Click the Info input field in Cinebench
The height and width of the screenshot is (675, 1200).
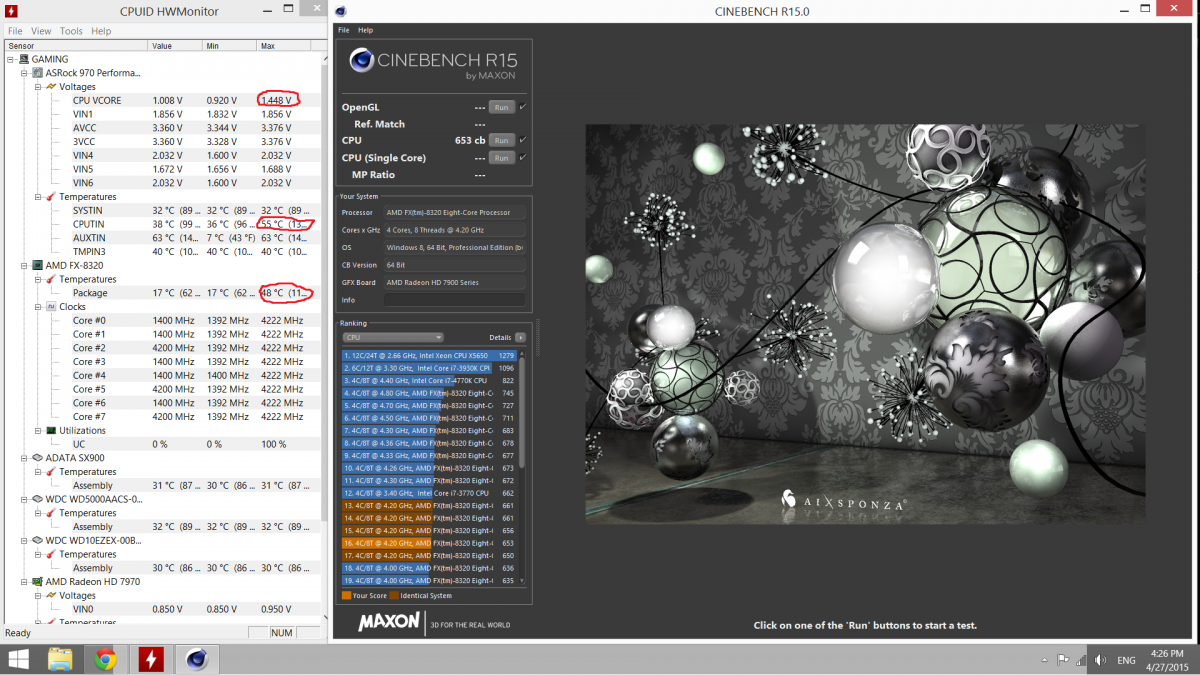[x=454, y=300]
